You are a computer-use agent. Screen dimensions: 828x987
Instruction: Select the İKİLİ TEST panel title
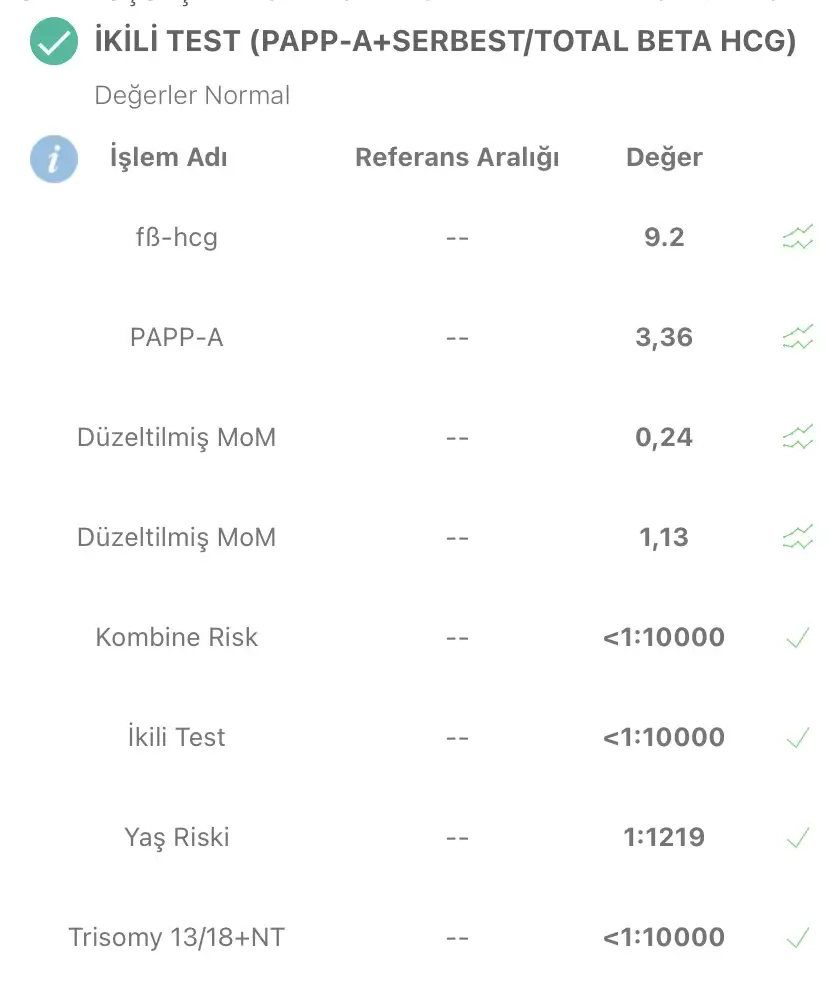coord(445,42)
